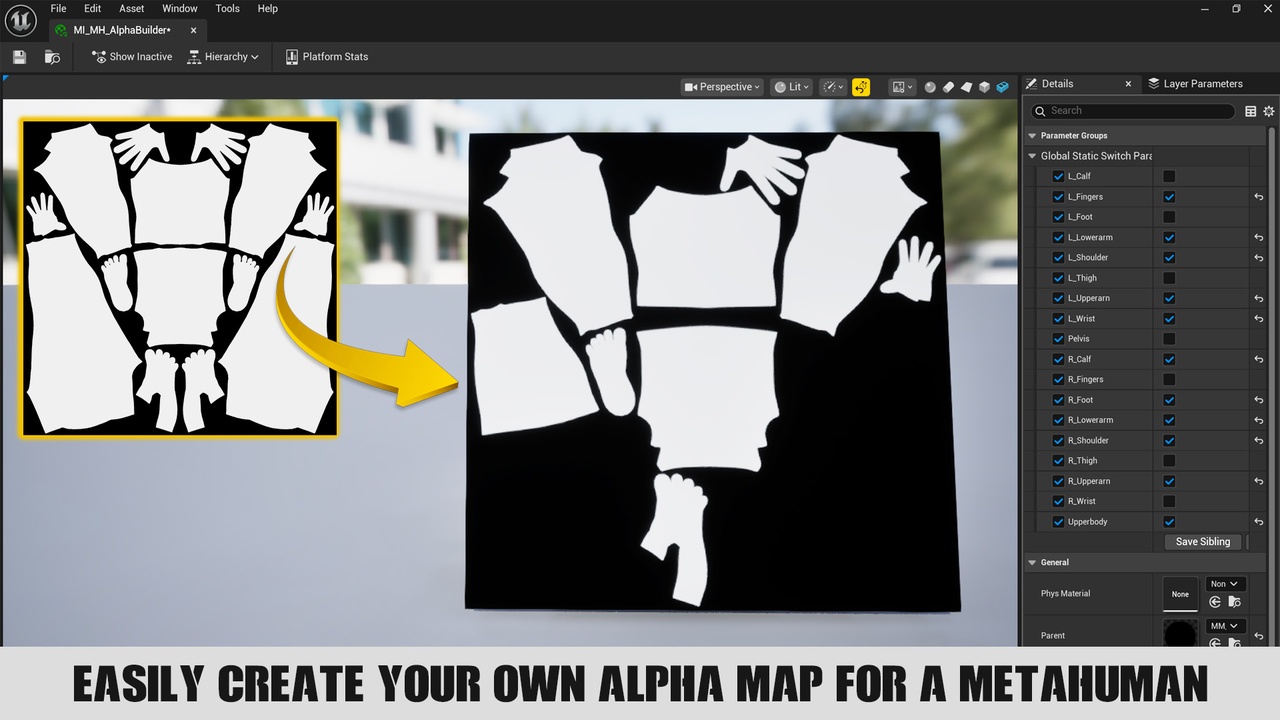Open the Lit view mode dropdown
The image size is (1280, 720).
click(x=792, y=87)
